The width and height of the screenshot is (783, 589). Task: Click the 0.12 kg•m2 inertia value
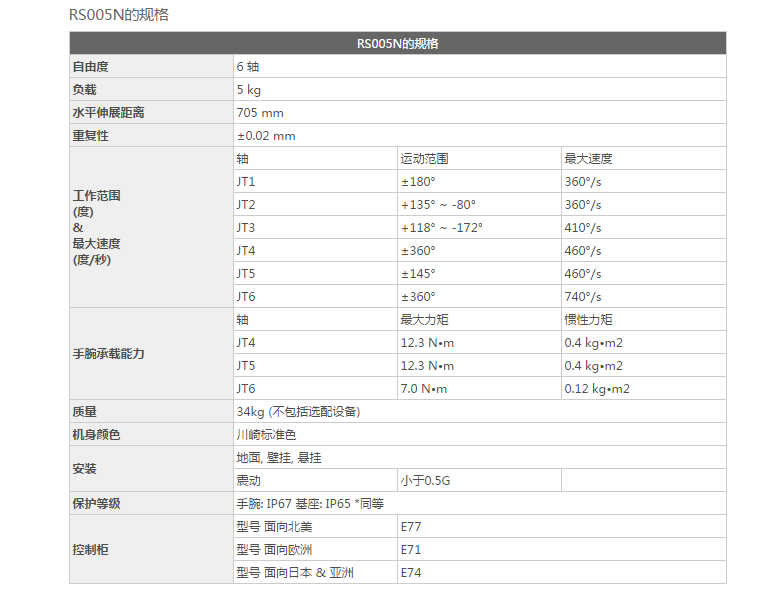coord(597,389)
